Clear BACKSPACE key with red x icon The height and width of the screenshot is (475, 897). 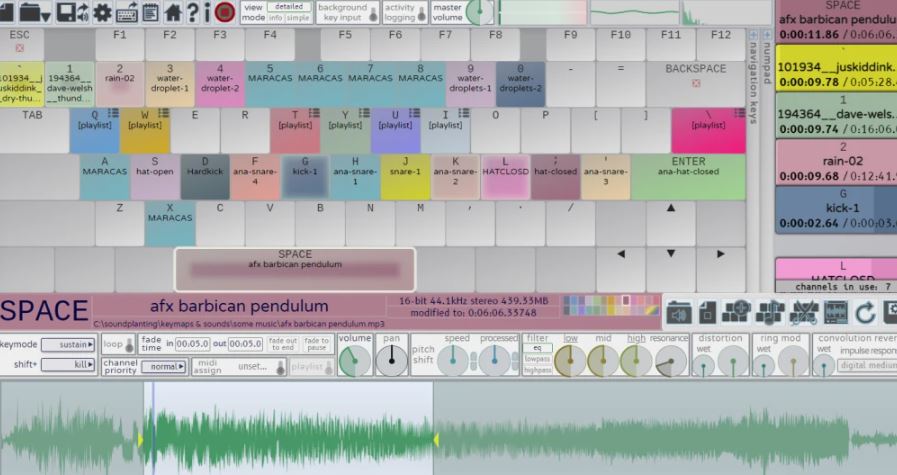(696, 83)
